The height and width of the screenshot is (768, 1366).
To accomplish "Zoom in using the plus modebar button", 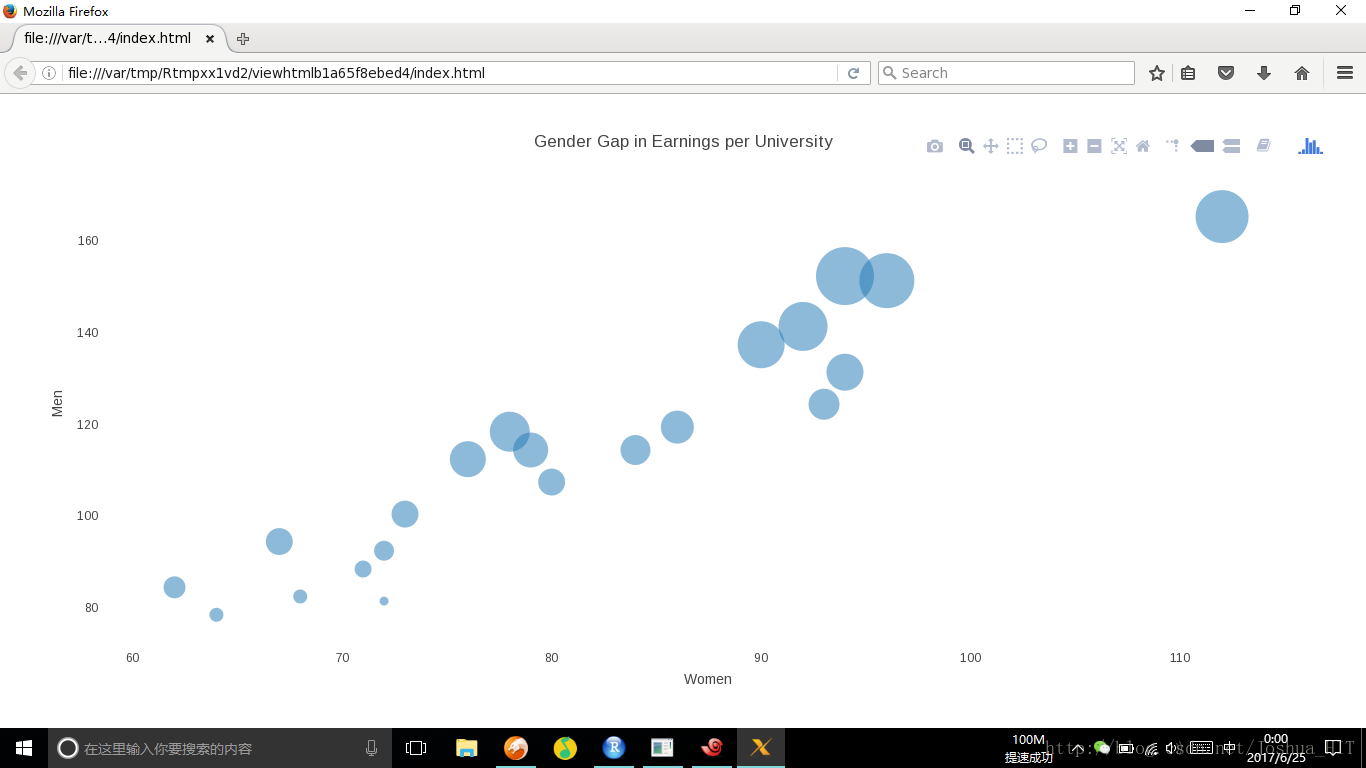I will point(1070,146).
